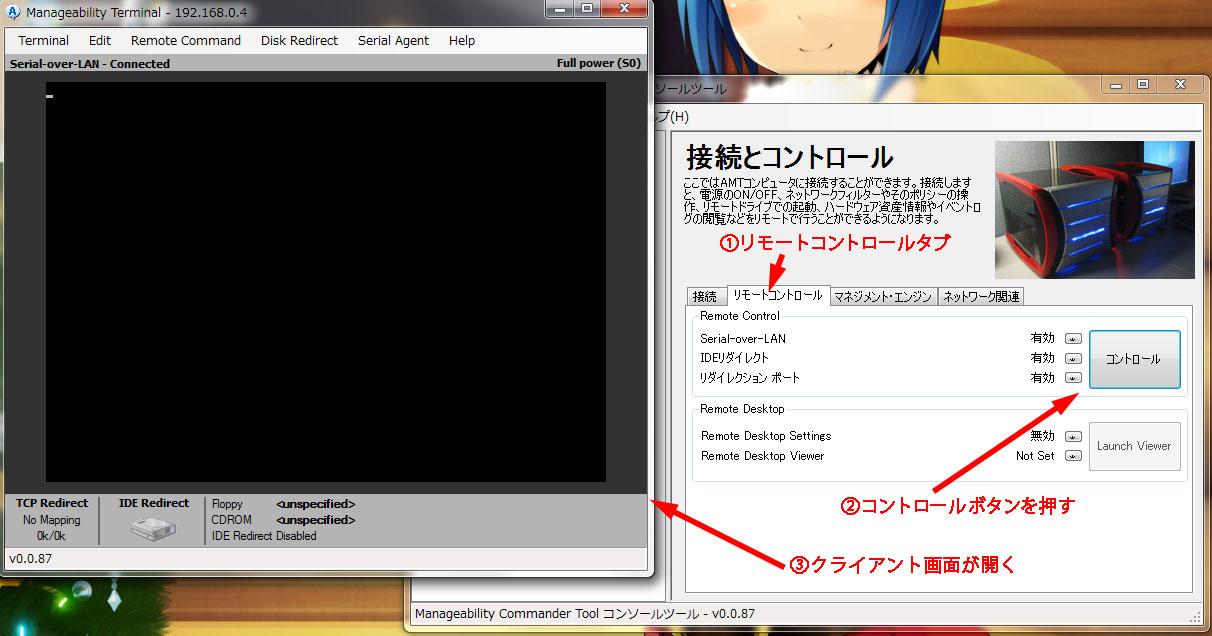Click the 接続とコントロール heading

[789, 157]
